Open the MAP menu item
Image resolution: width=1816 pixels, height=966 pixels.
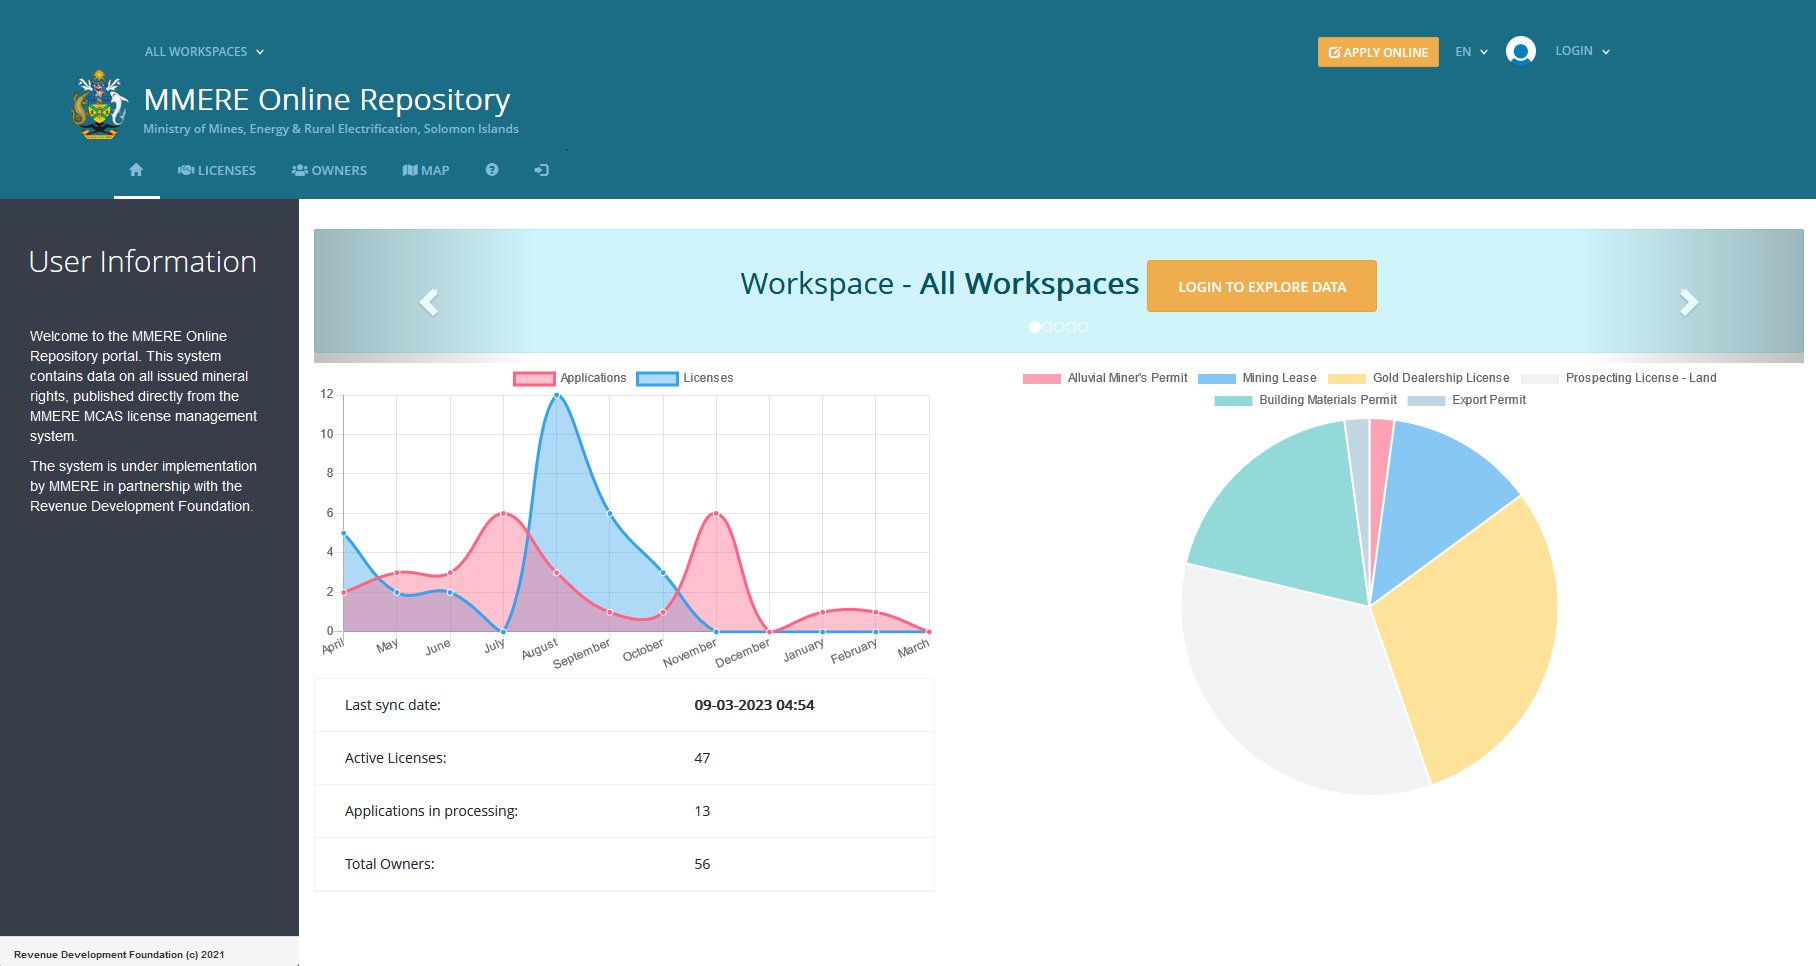point(426,171)
